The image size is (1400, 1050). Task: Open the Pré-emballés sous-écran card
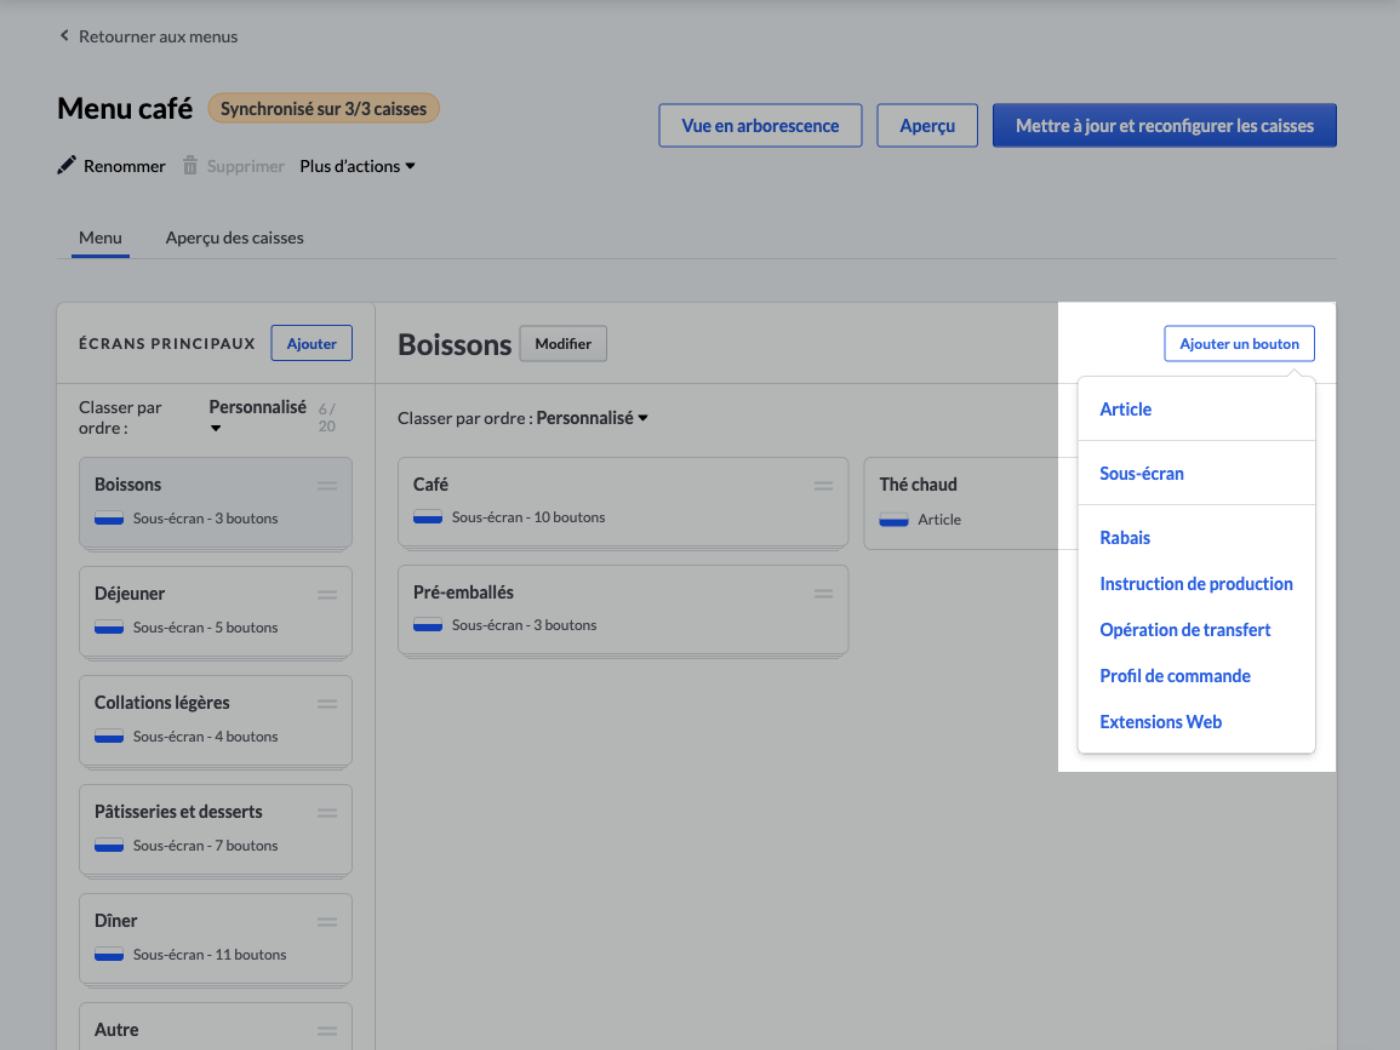coord(623,610)
